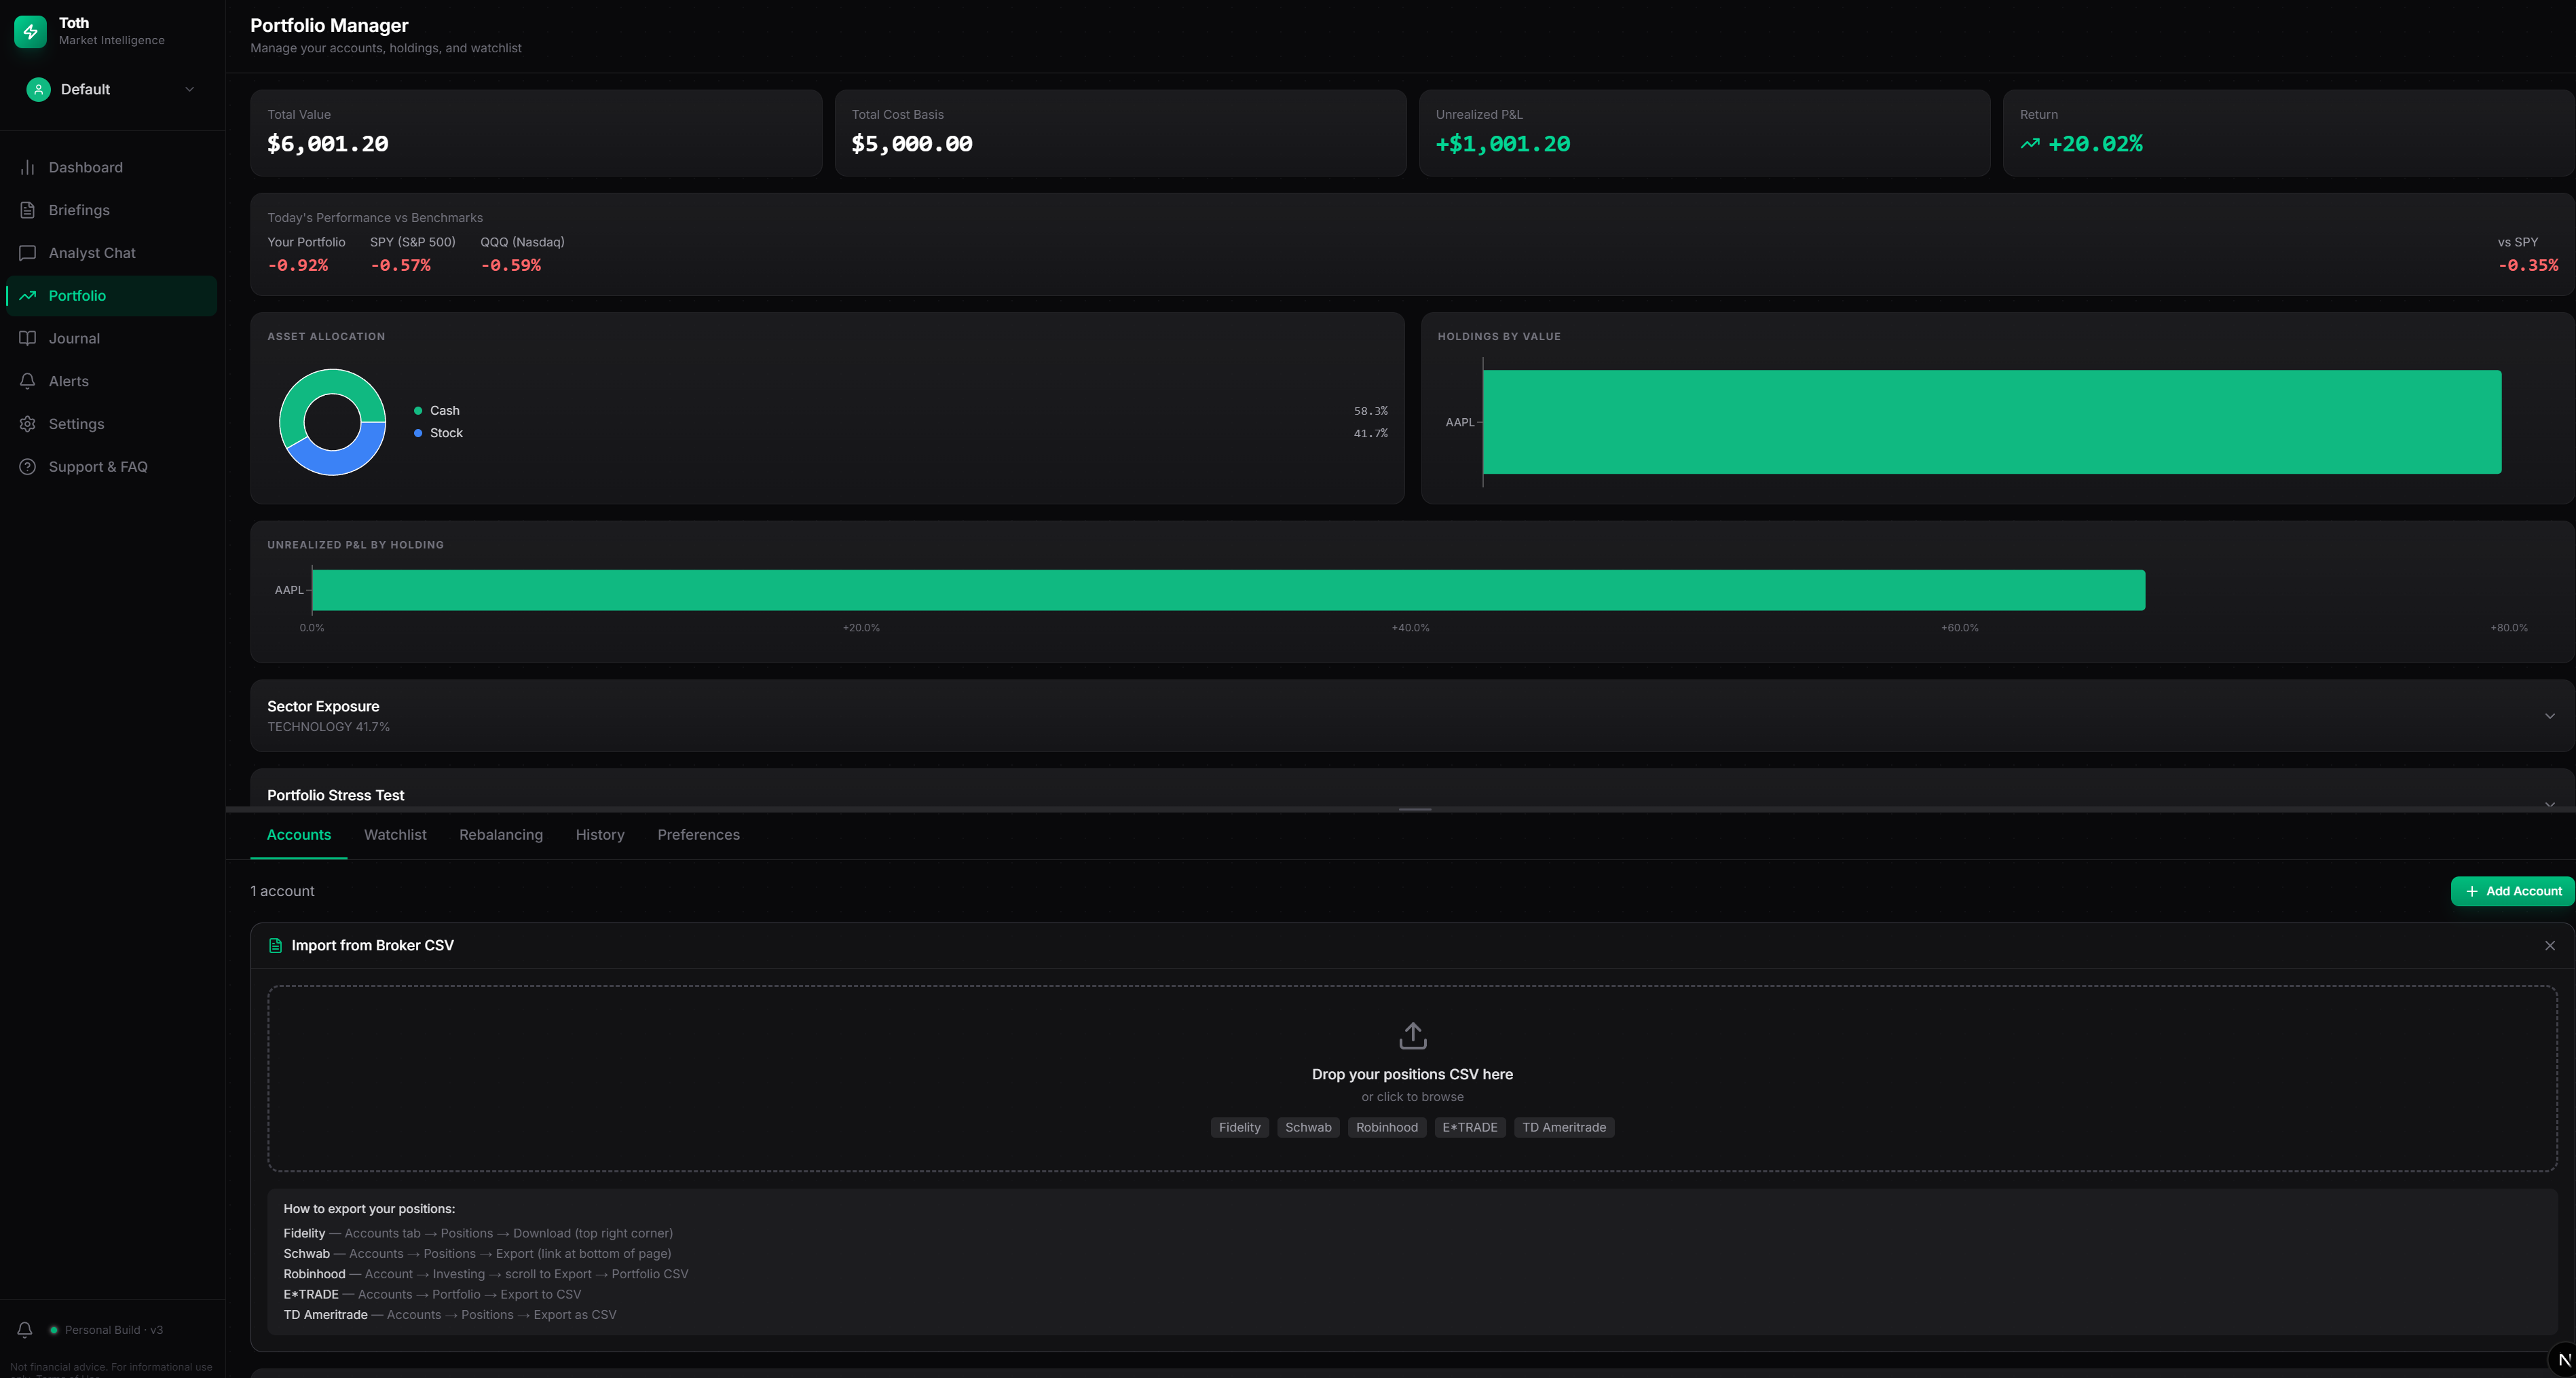The height and width of the screenshot is (1378, 2576).
Task: Click the Toth lightning bolt logo
Action: click(30, 31)
